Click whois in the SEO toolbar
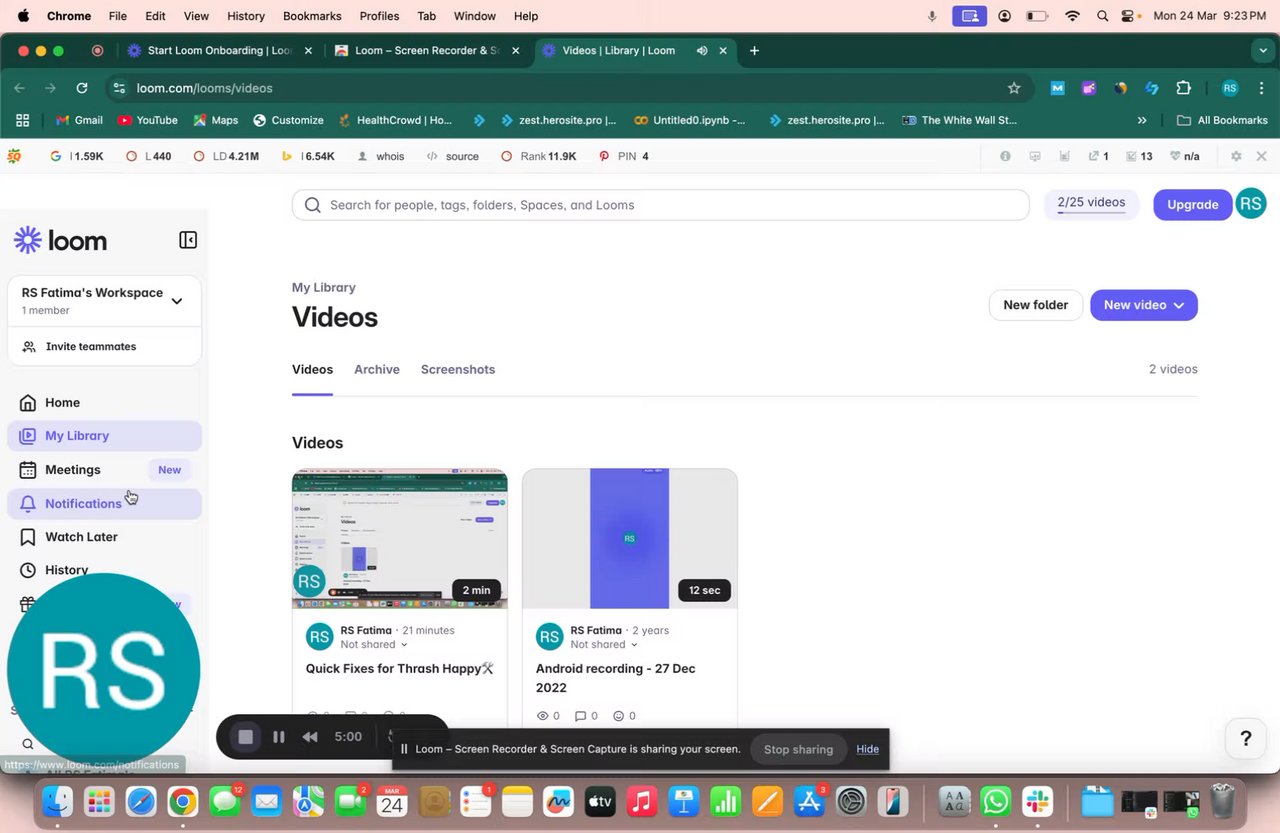 coord(381,156)
